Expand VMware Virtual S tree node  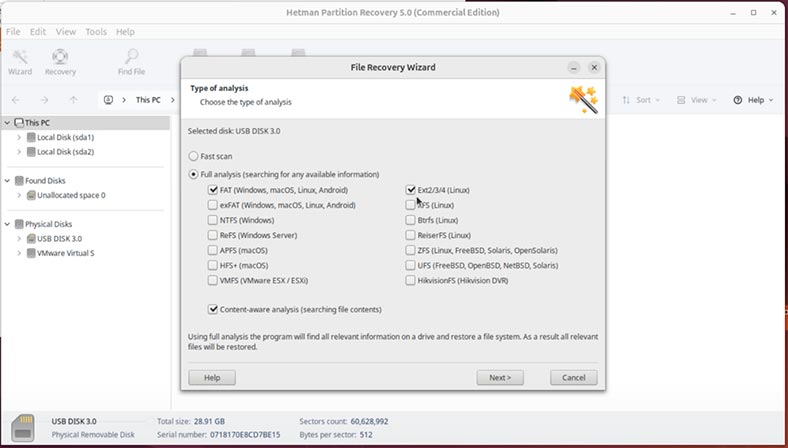click(19, 253)
